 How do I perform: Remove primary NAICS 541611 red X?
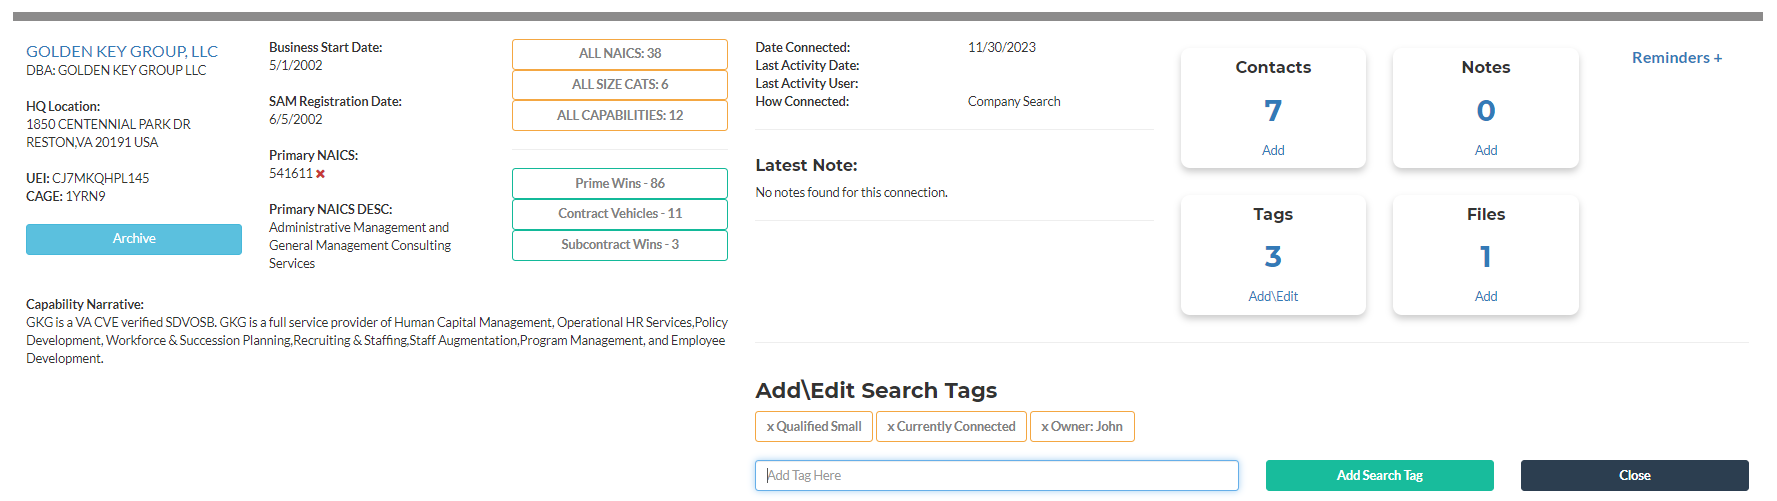pos(321,174)
